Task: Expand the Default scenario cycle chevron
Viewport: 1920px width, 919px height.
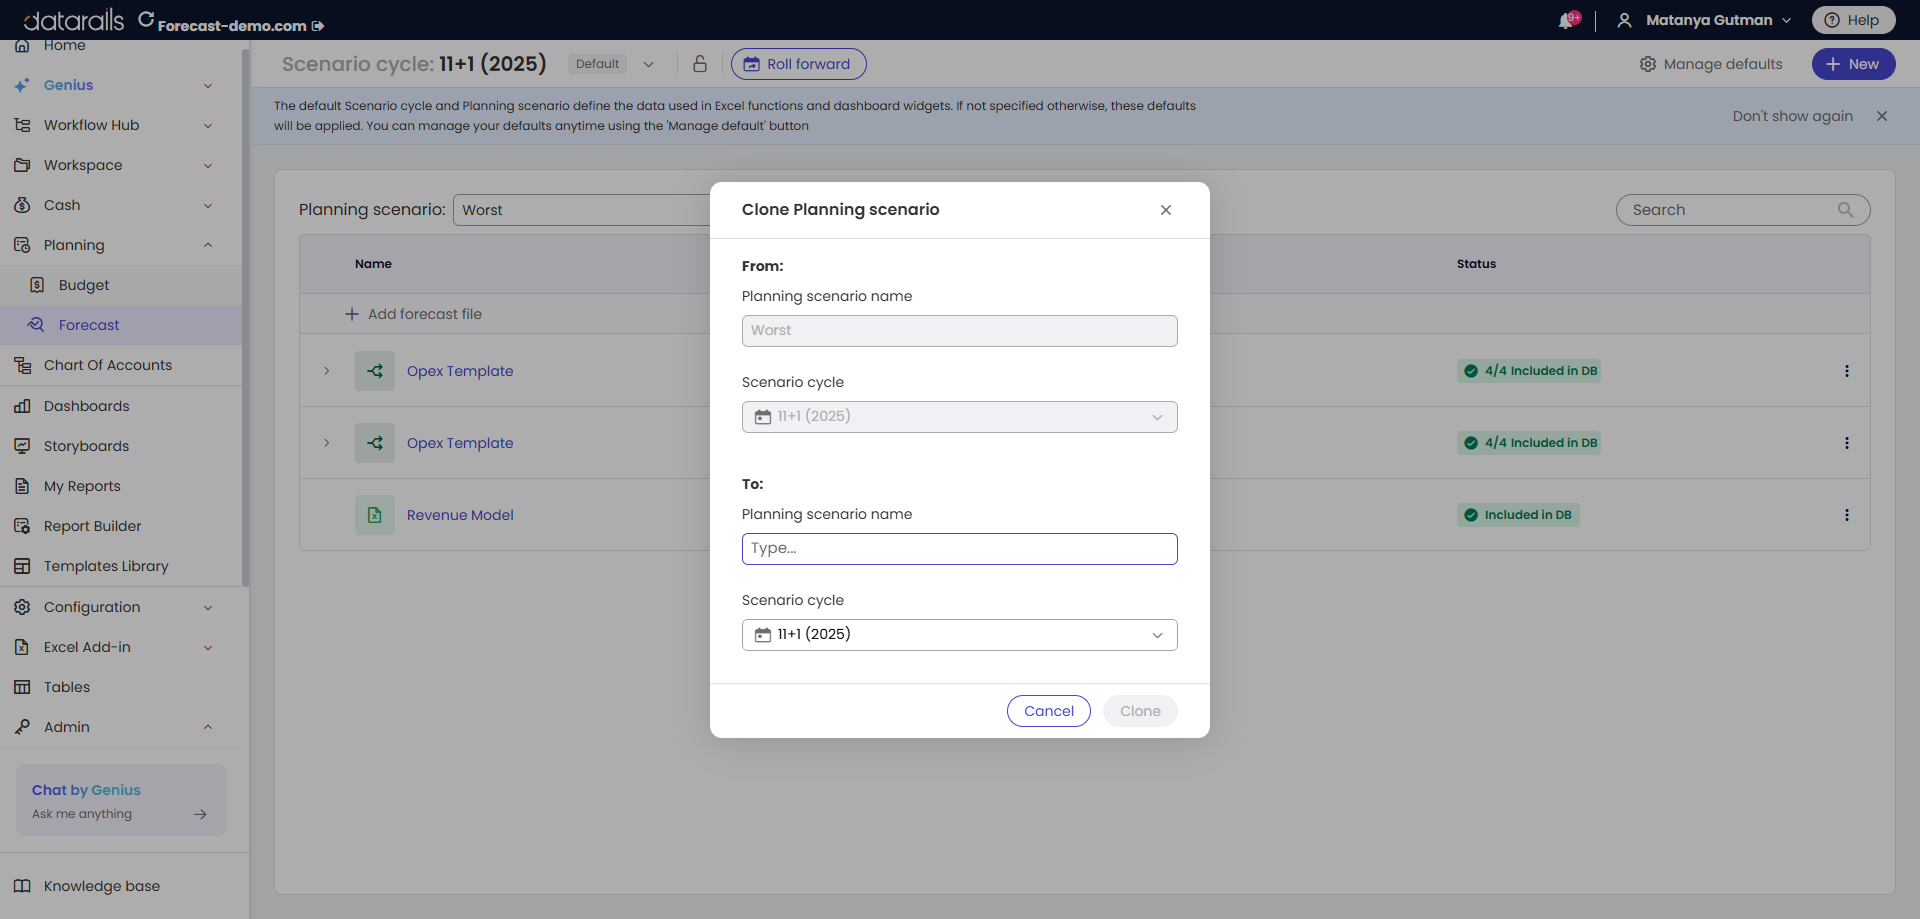Action: click(x=648, y=64)
